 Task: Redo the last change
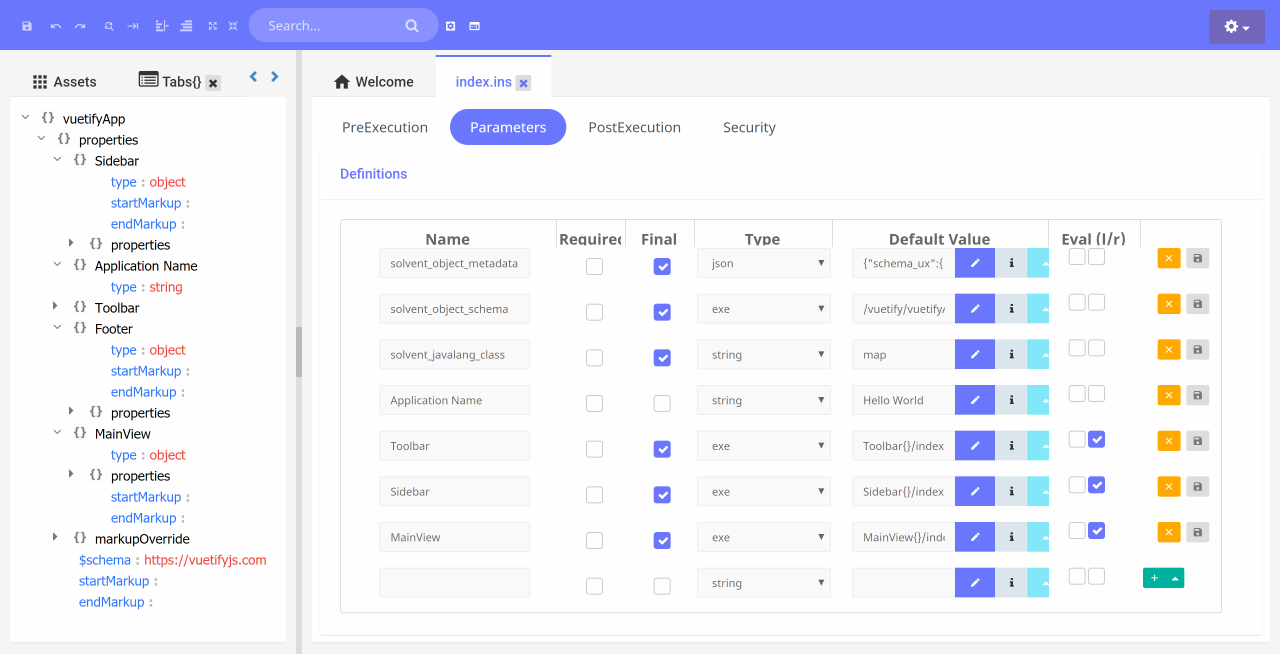(79, 25)
